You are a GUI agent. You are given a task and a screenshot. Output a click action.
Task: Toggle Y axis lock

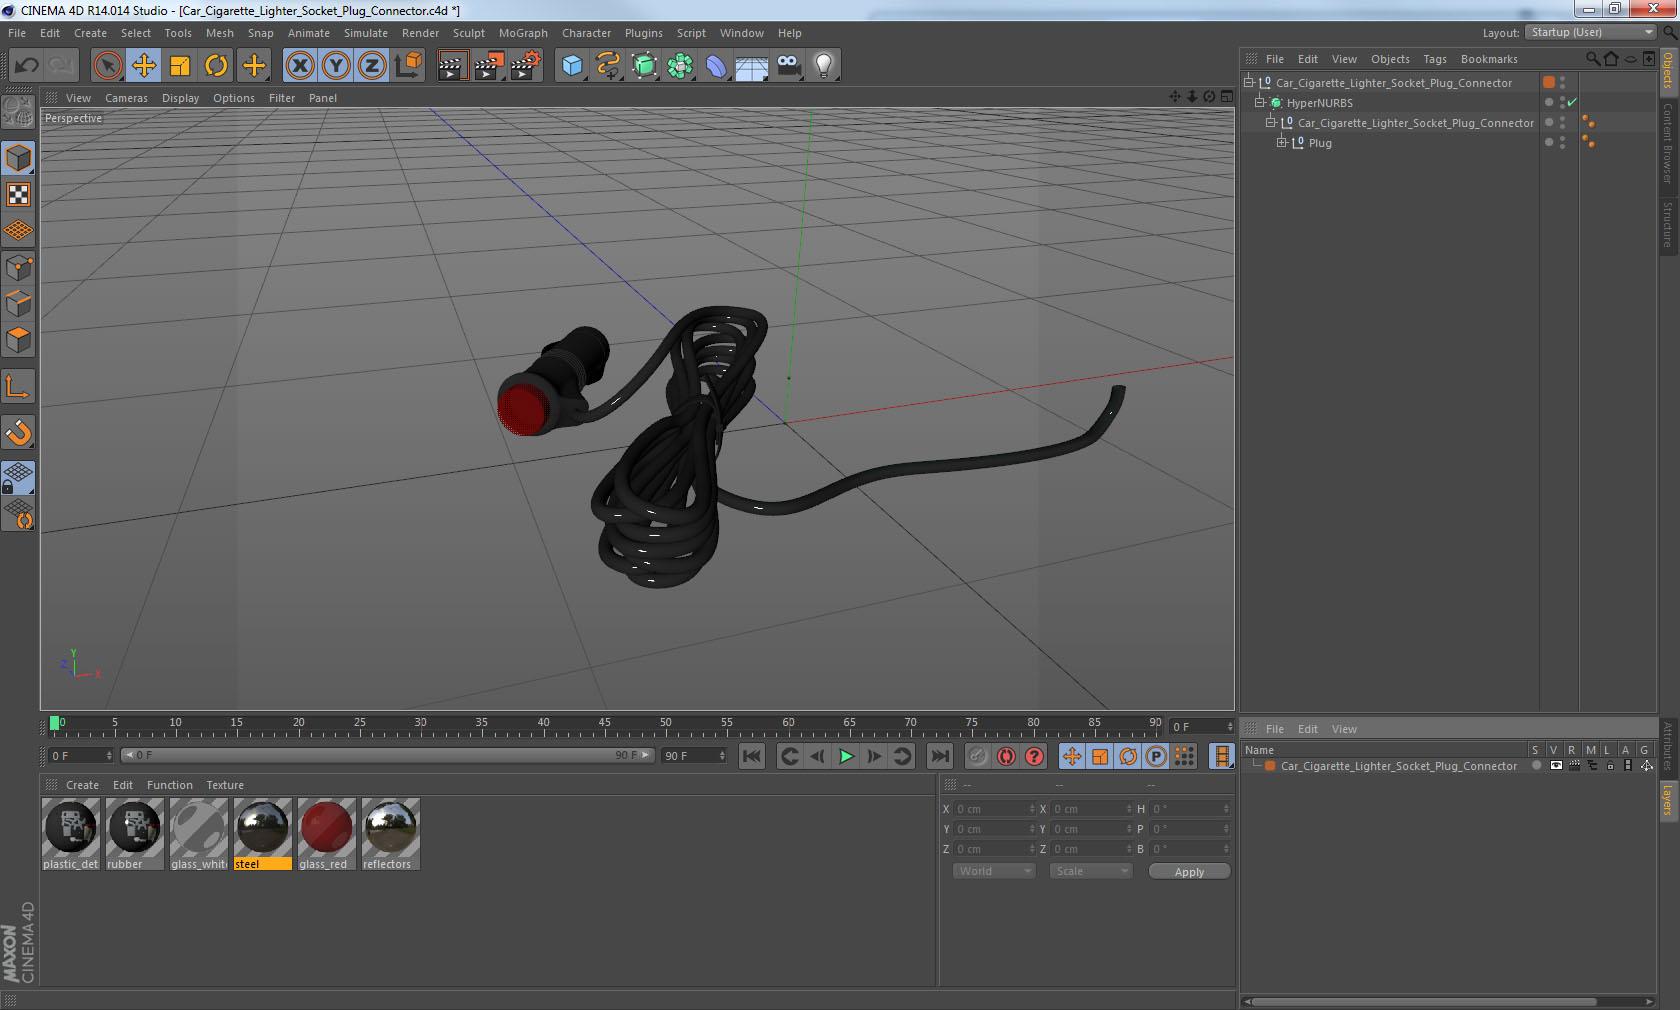tap(336, 66)
